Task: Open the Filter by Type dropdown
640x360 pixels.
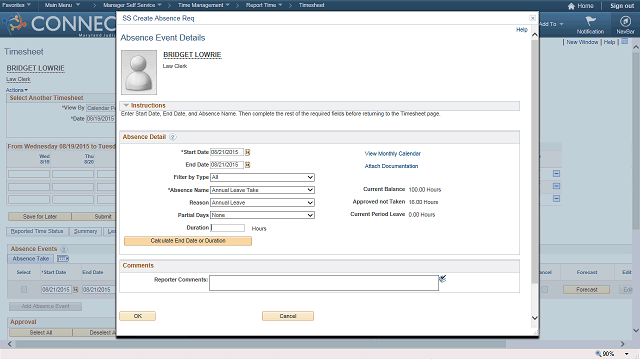Action: pos(262,178)
